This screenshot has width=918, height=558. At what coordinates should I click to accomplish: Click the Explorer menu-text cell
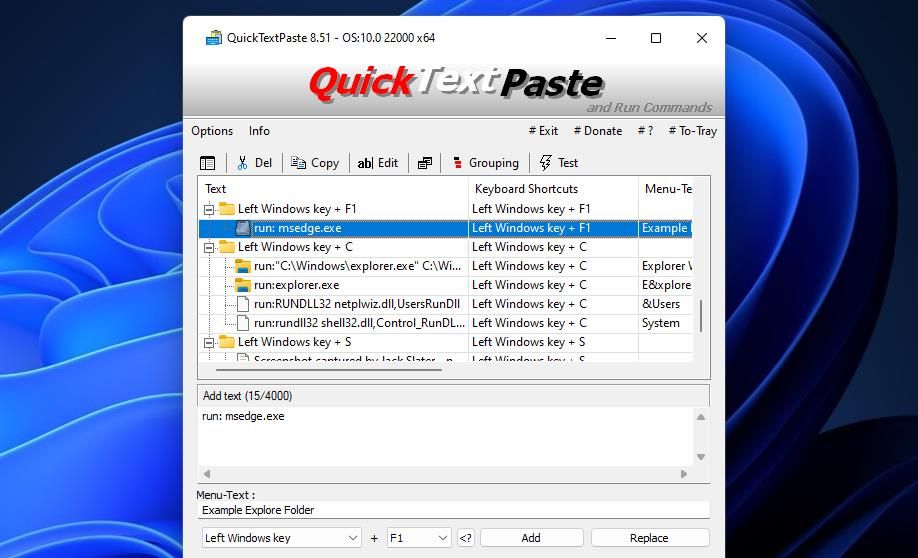[666, 266]
